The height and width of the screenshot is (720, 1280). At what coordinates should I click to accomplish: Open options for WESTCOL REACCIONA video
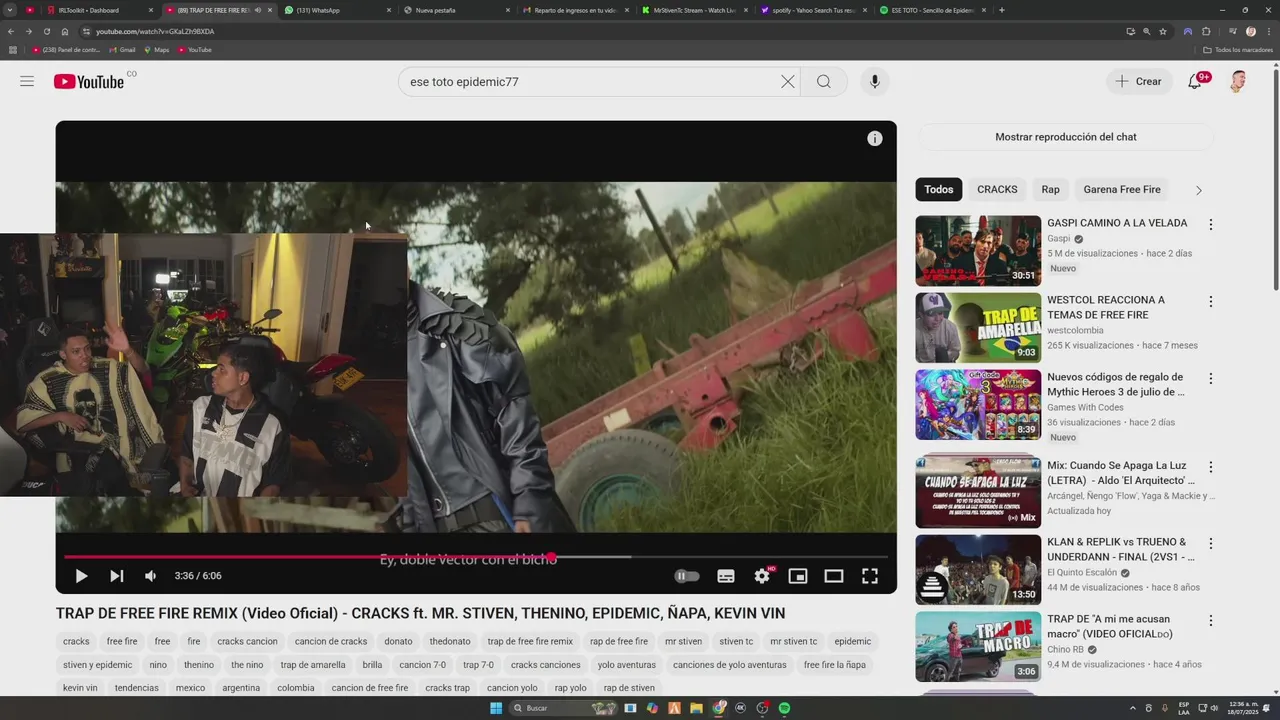tap(1210, 302)
